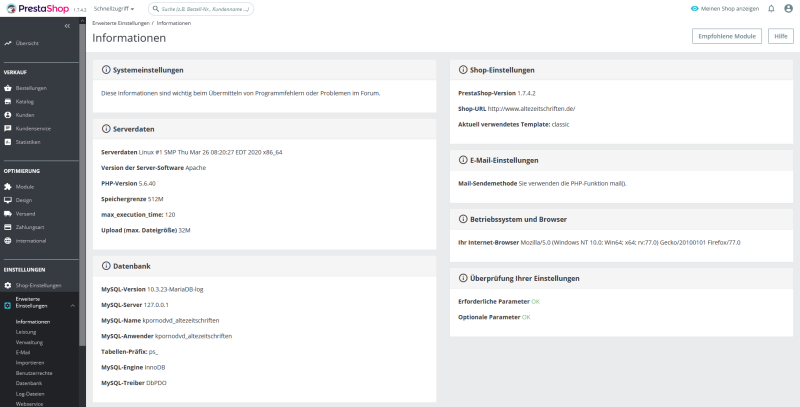Go to the Leistung submenu item
This screenshot has height=407, width=800.
[x=26, y=331]
